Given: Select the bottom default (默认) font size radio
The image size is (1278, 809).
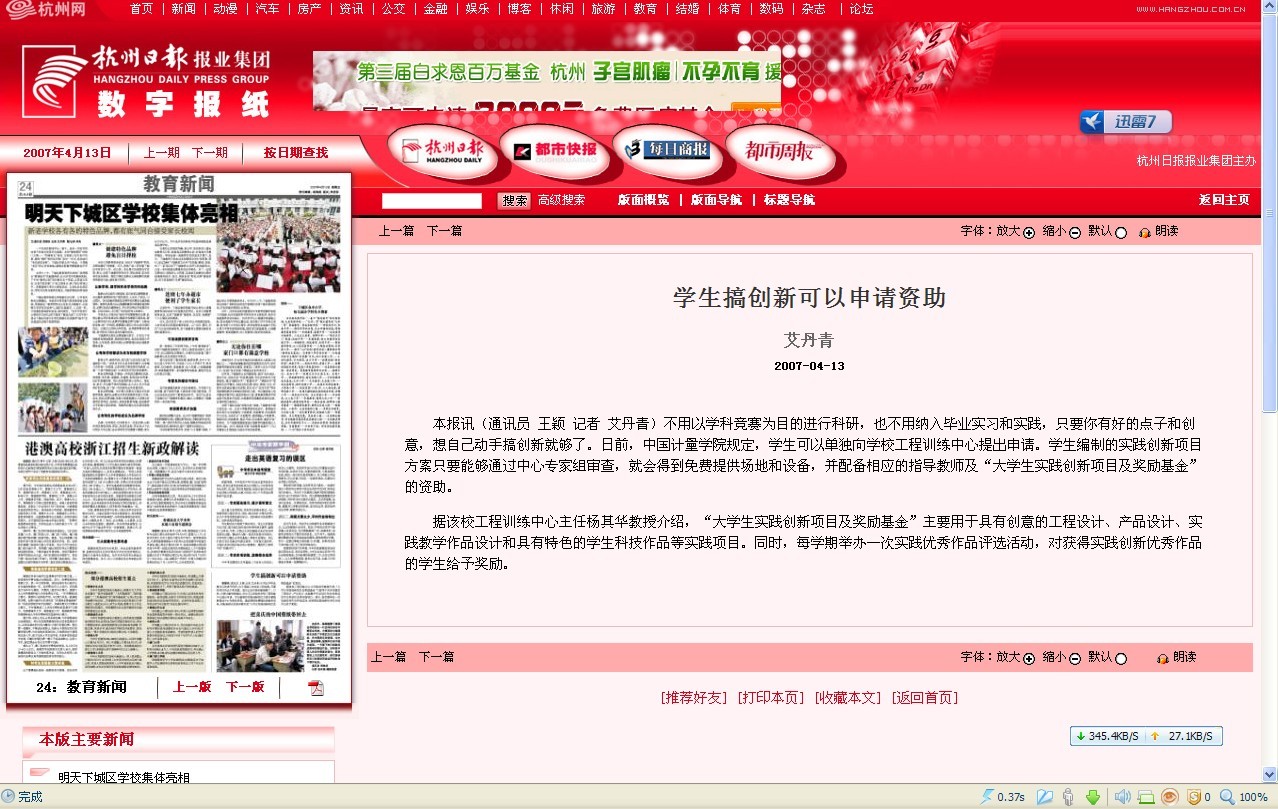Looking at the screenshot, I should pos(1121,659).
